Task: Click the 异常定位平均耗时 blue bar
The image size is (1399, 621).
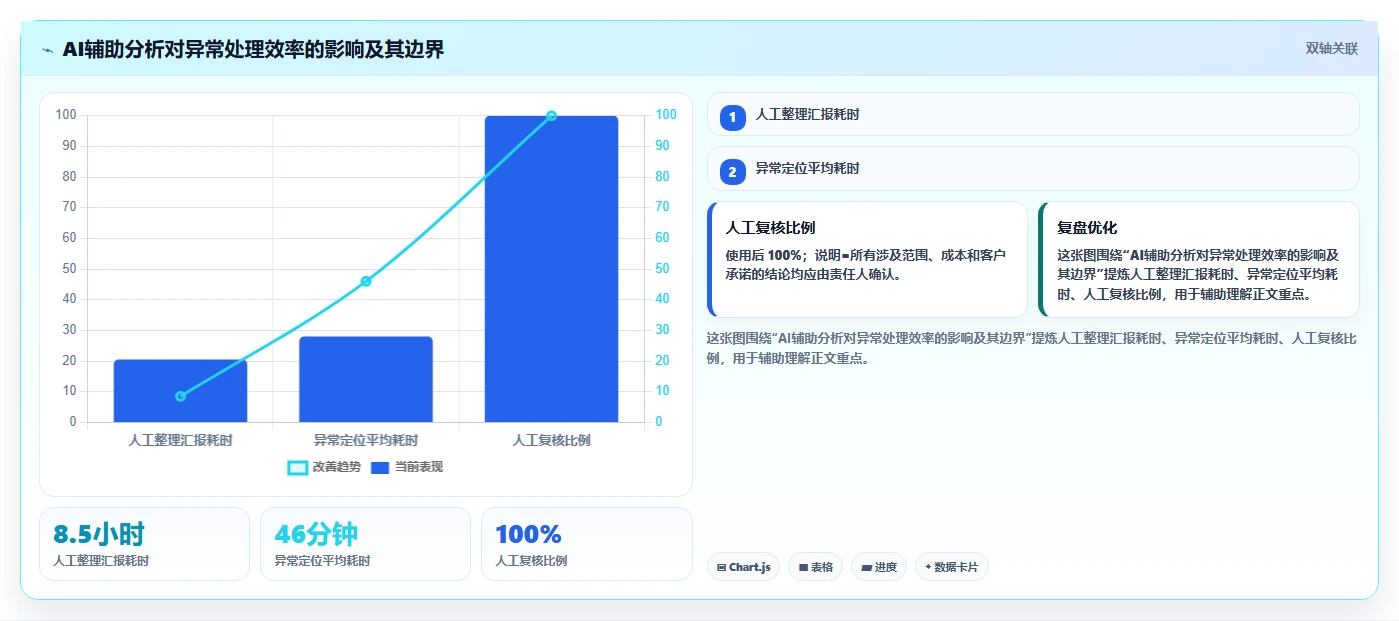Action: (x=366, y=379)
